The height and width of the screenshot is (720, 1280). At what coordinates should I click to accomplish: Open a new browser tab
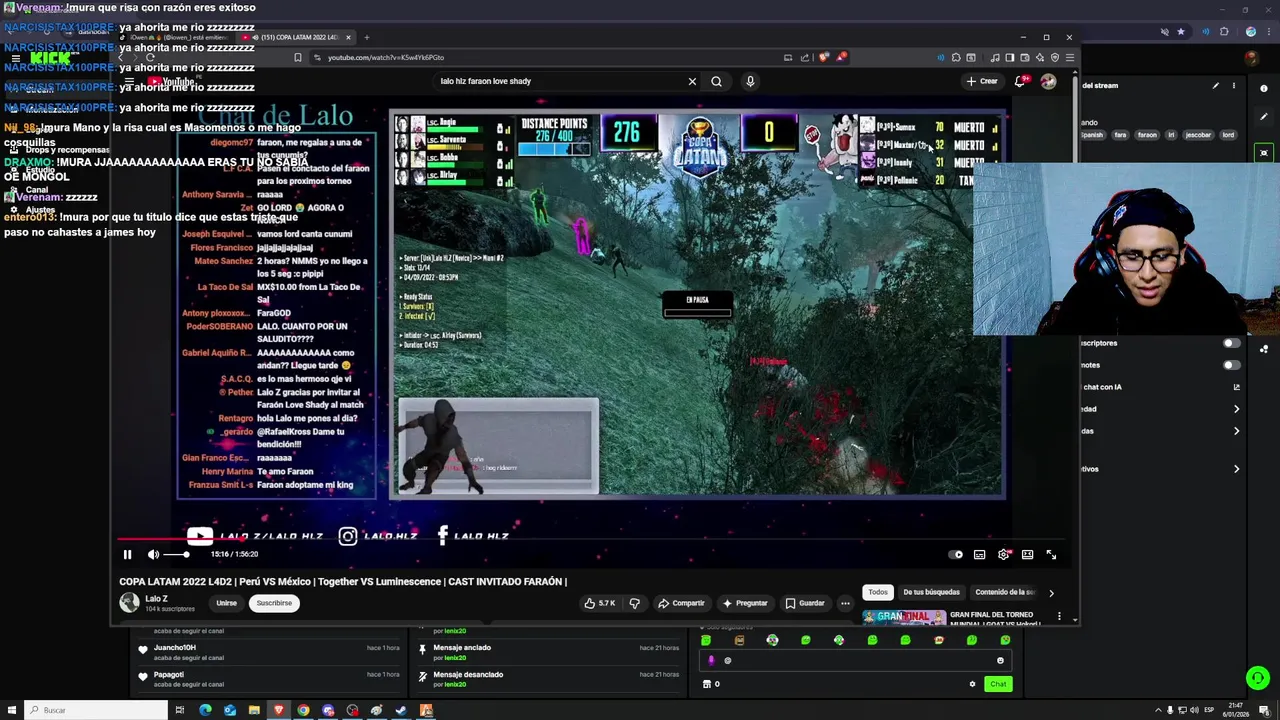(367, 37)
